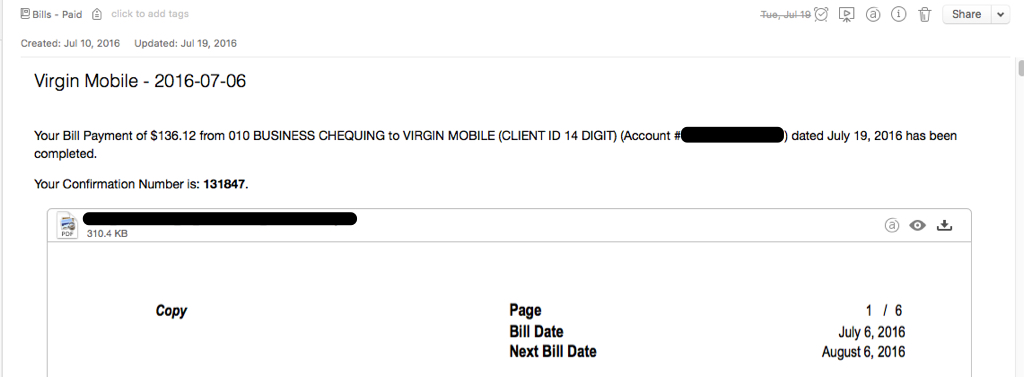Click the vertical scrollbar thumb

tap(1021, 69)
